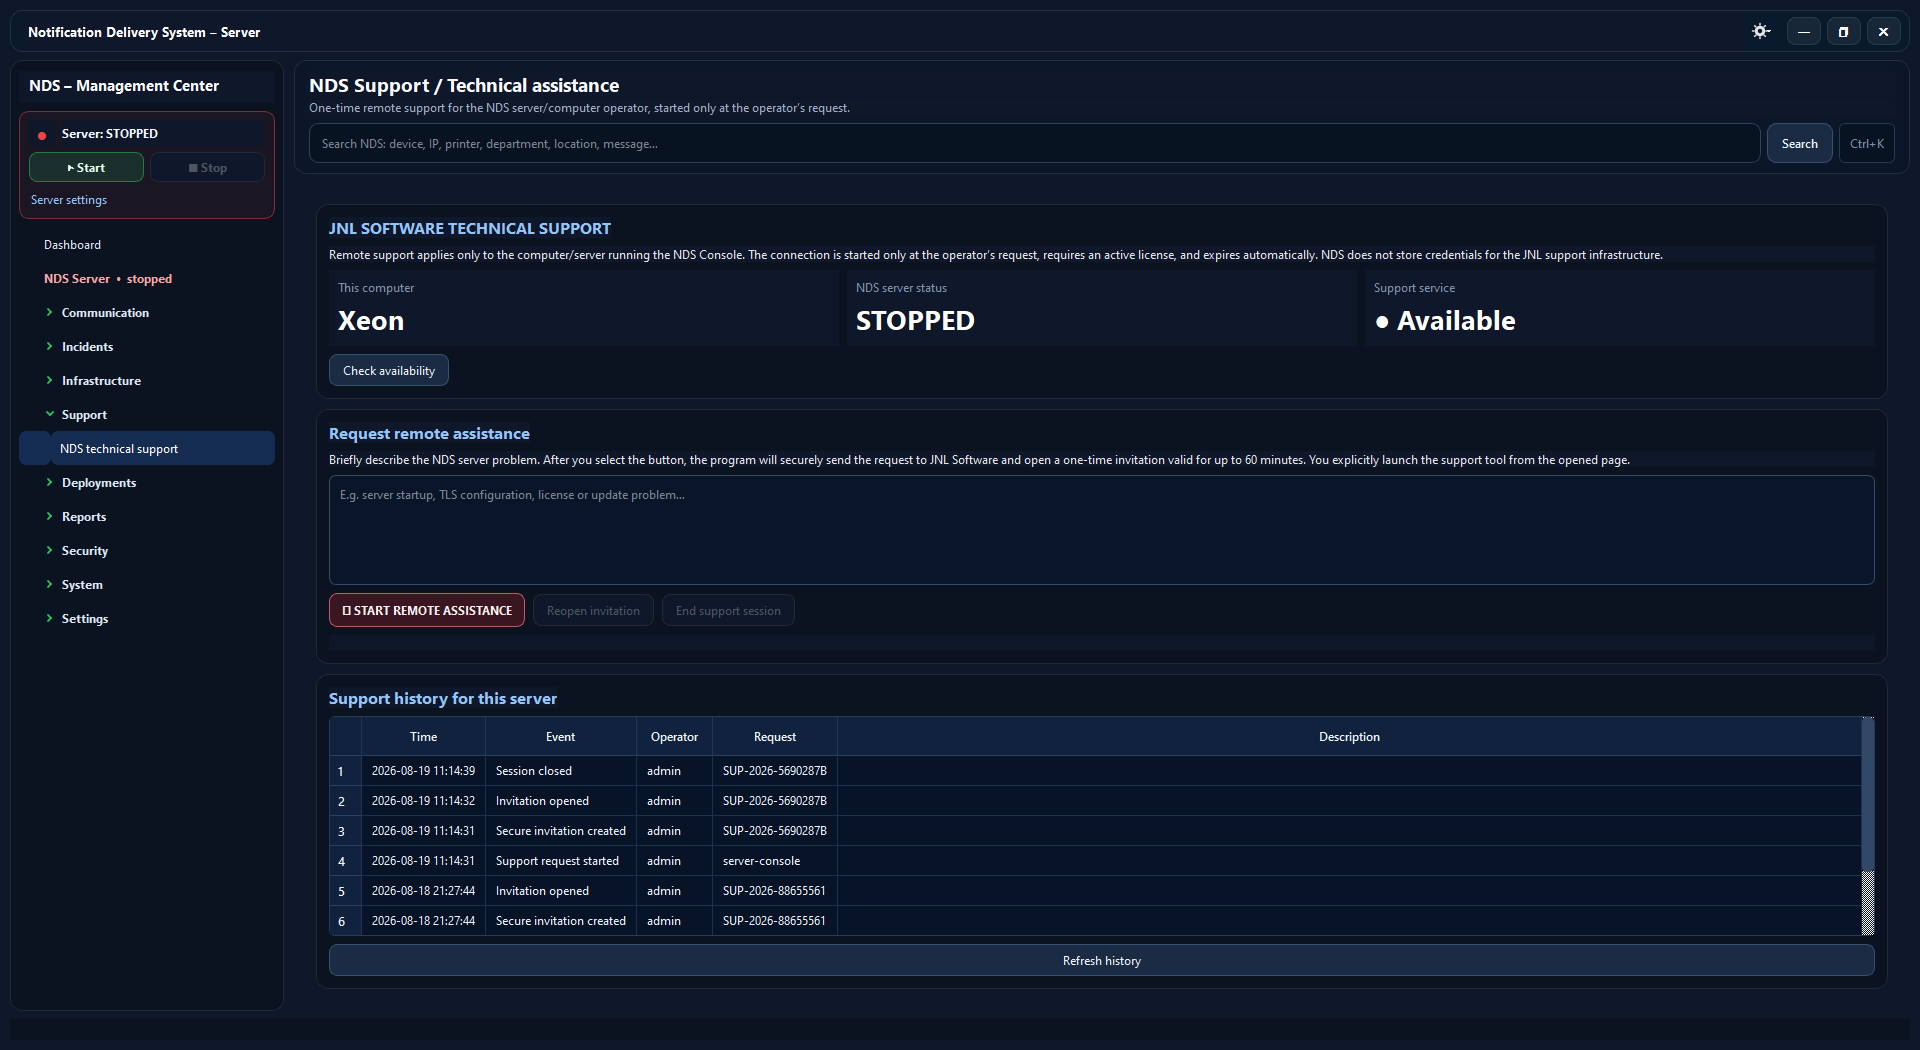Refresh the support history

(x=1101, y=961)
